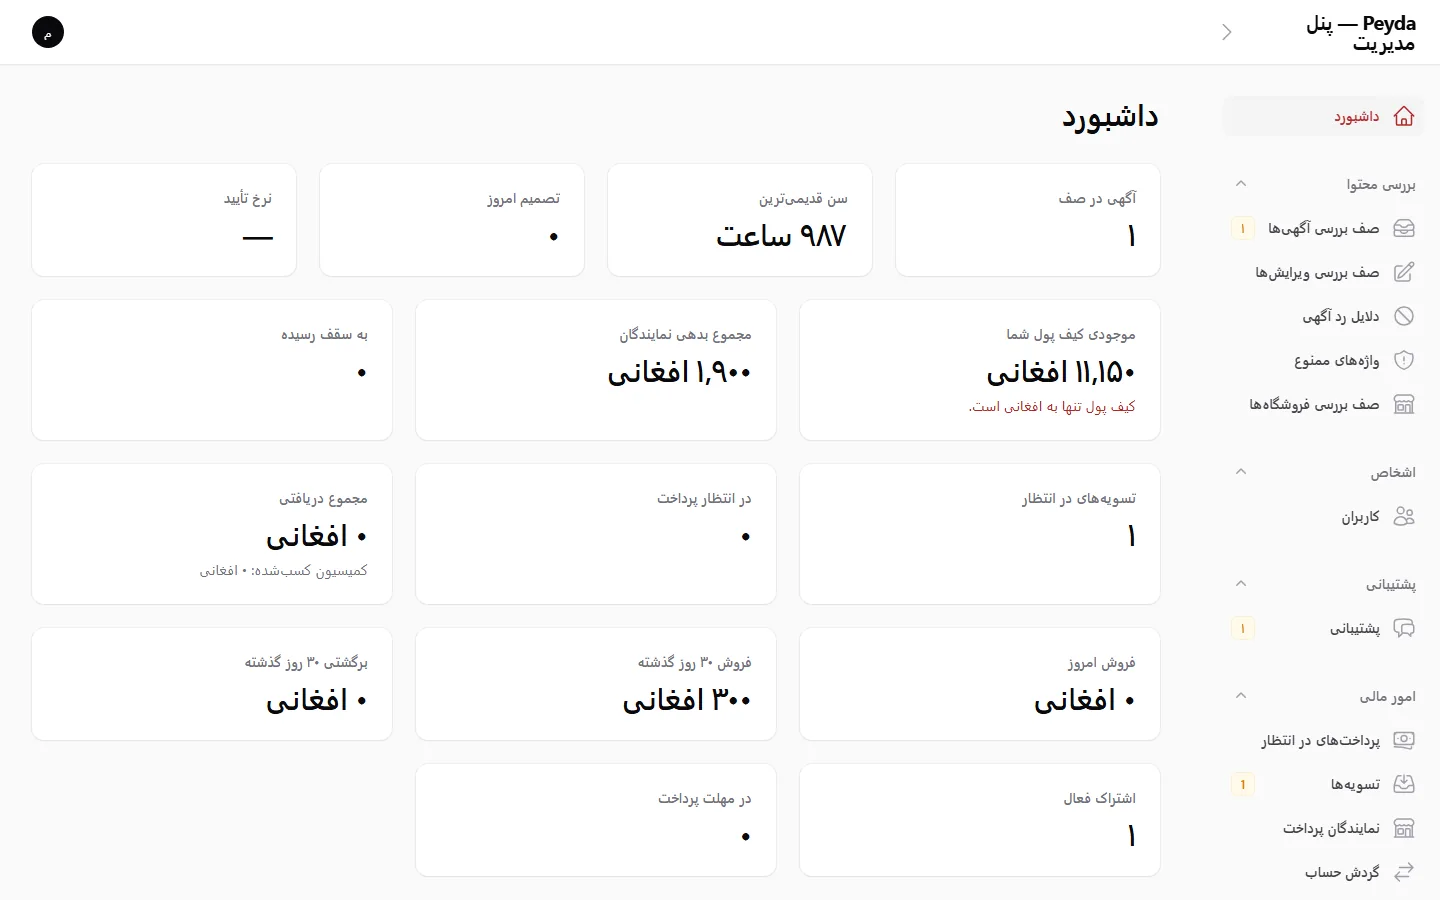Click the ۹۸۷ ساعت value
The height and width of the screenshot is (900, 1440).
[781, 236]
